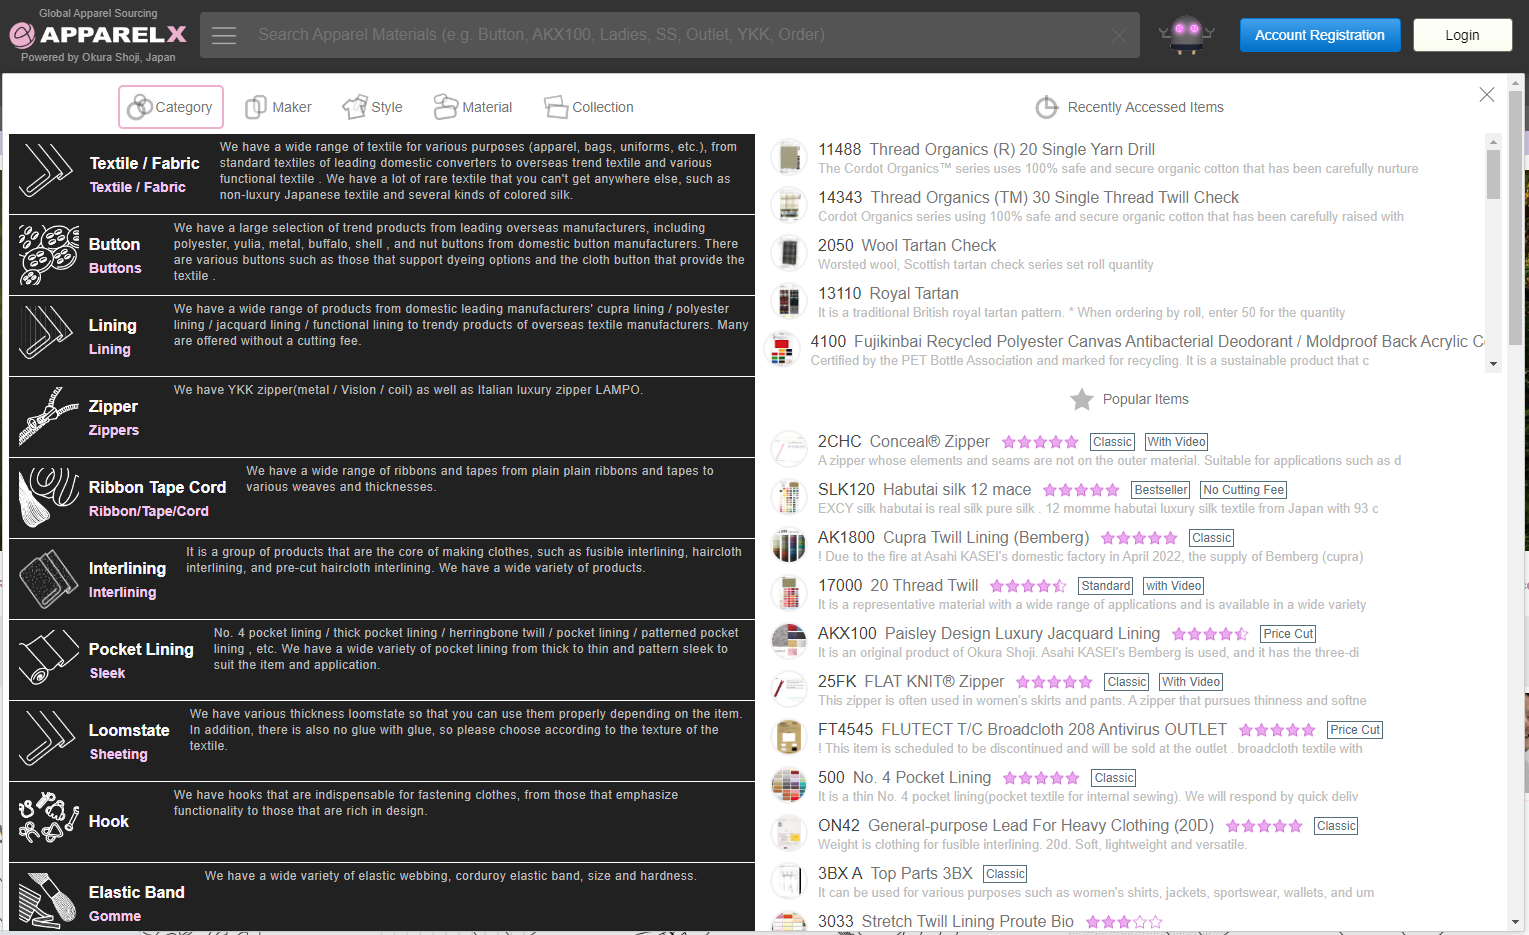Clear search field with X icon
The width and height of the screenshot is (1529, 935).
tap(1118, 35)
